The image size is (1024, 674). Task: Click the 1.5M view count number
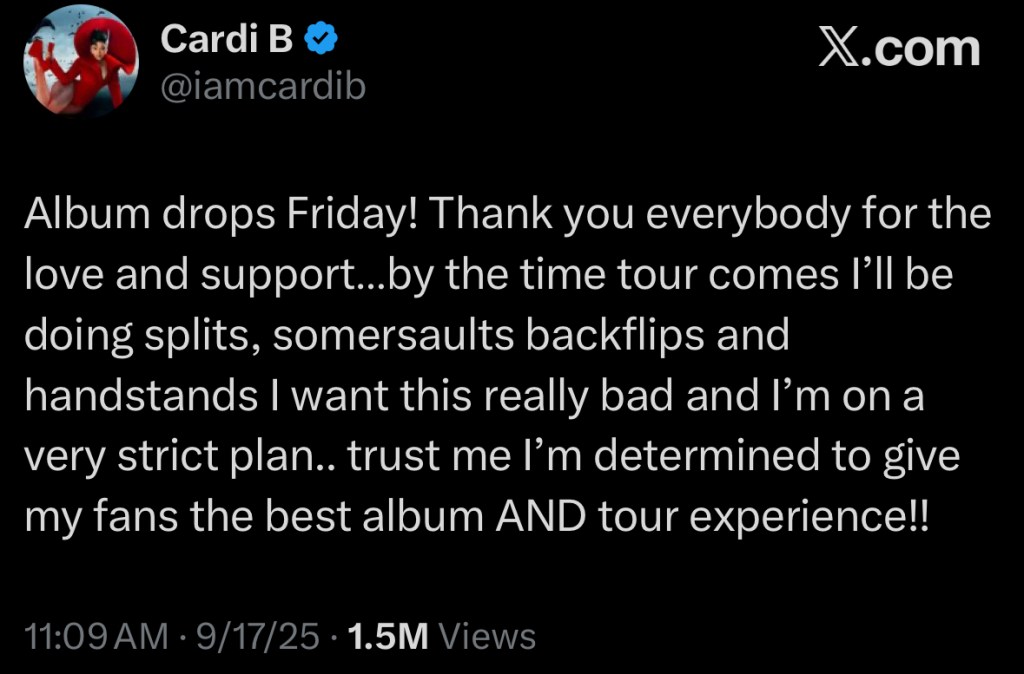(x=385, y=636)
